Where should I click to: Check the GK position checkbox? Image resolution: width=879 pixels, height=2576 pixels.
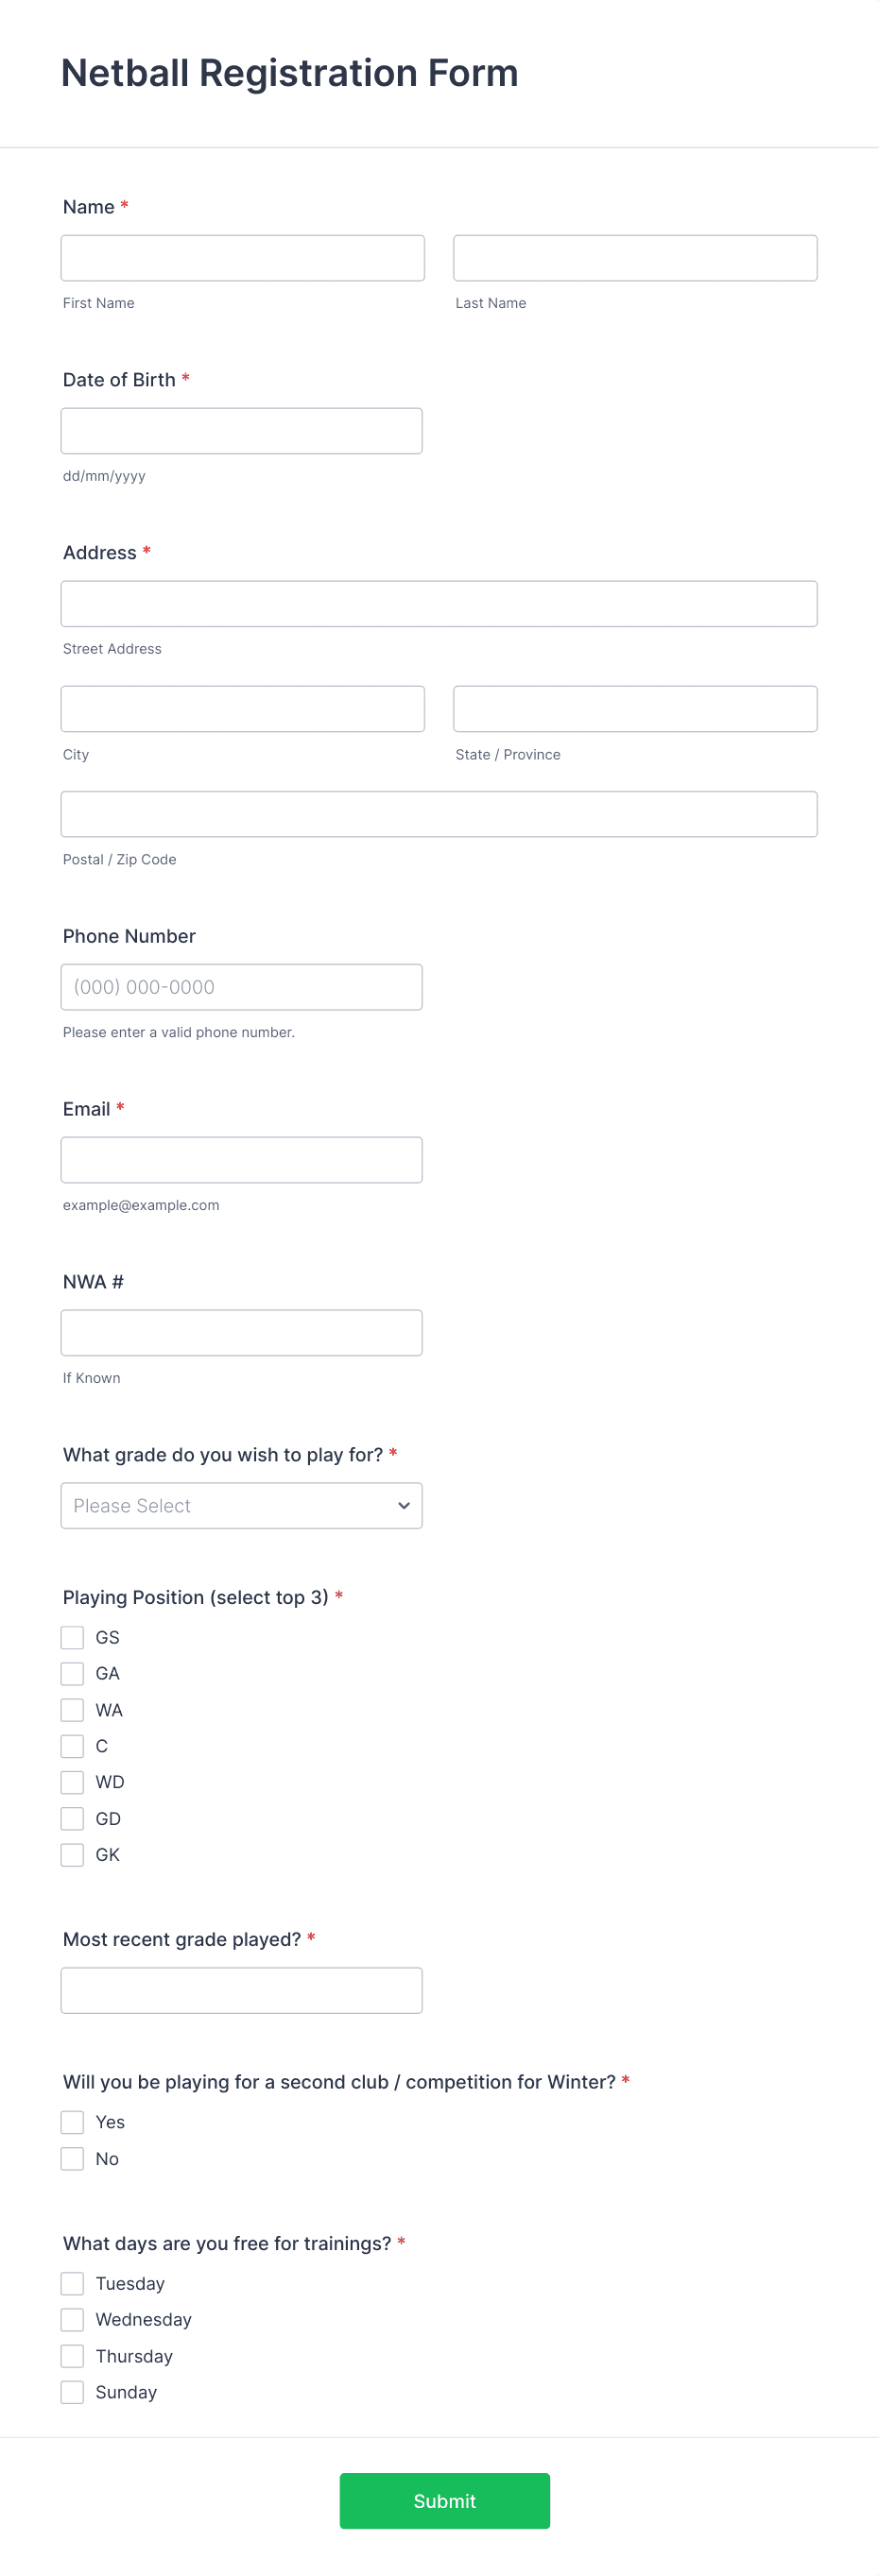click(x=71, y=1854)
